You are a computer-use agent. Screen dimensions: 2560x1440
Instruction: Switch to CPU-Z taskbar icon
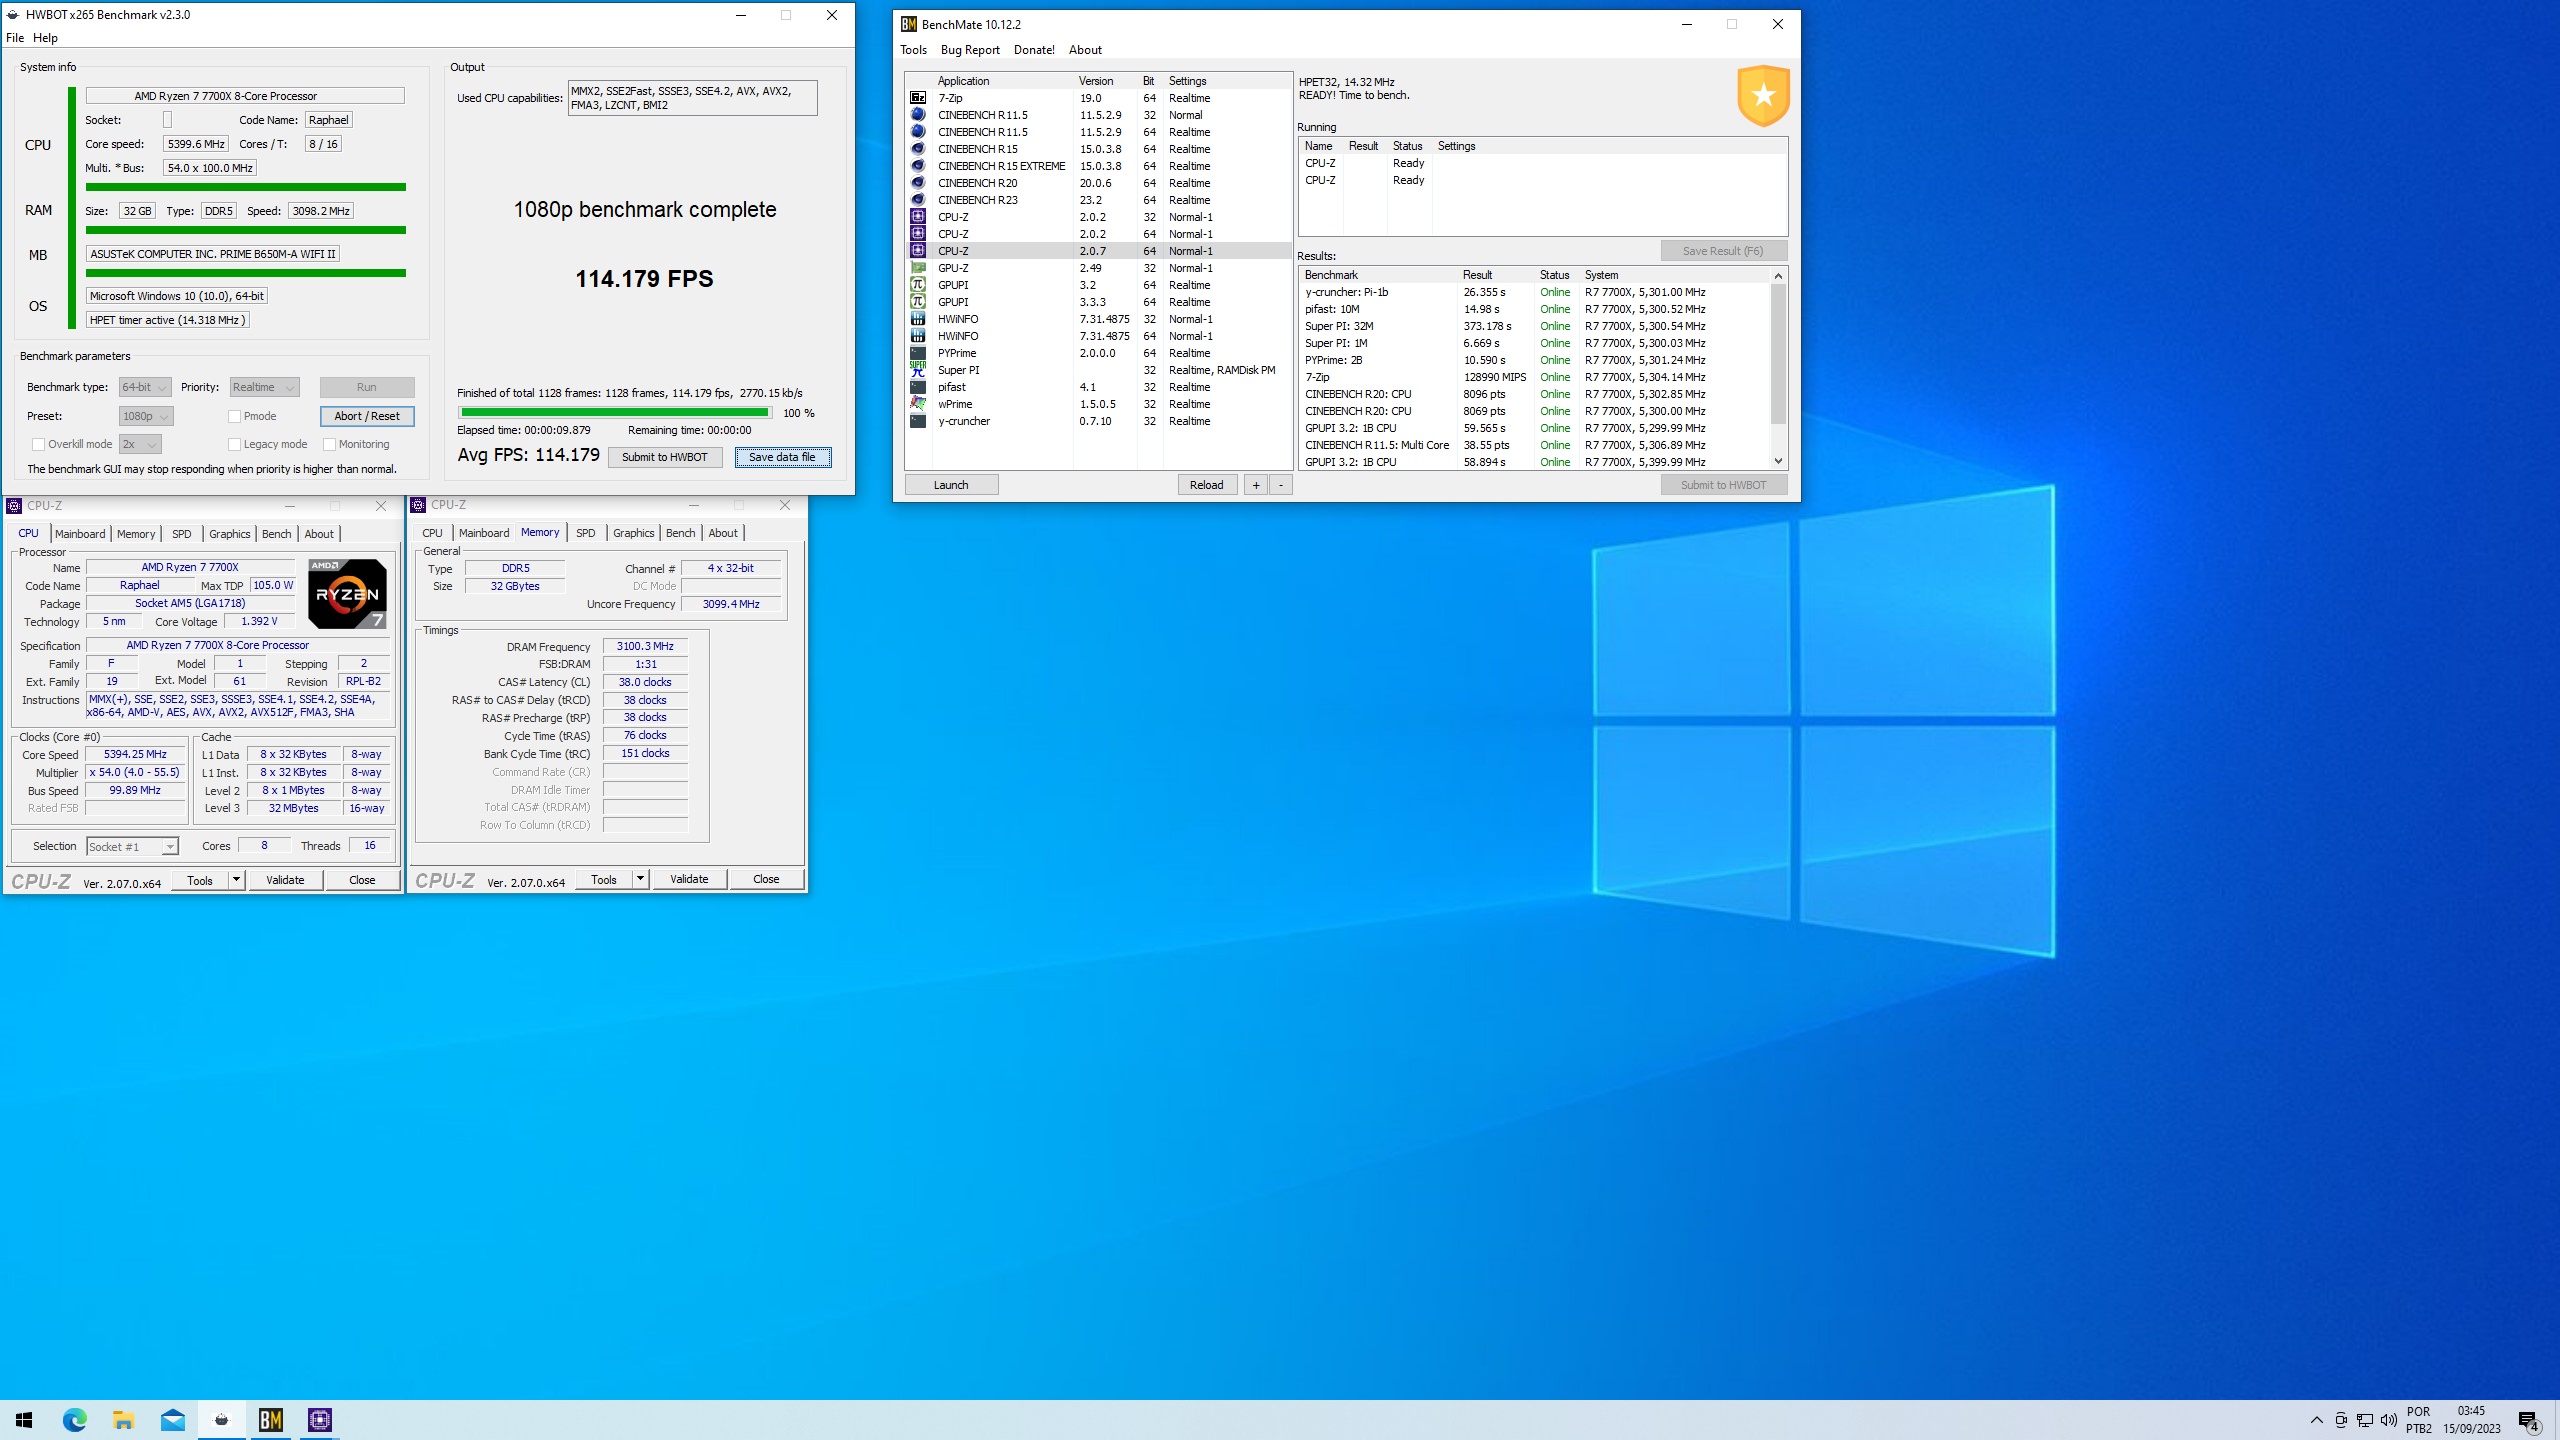coord(319,1420)
